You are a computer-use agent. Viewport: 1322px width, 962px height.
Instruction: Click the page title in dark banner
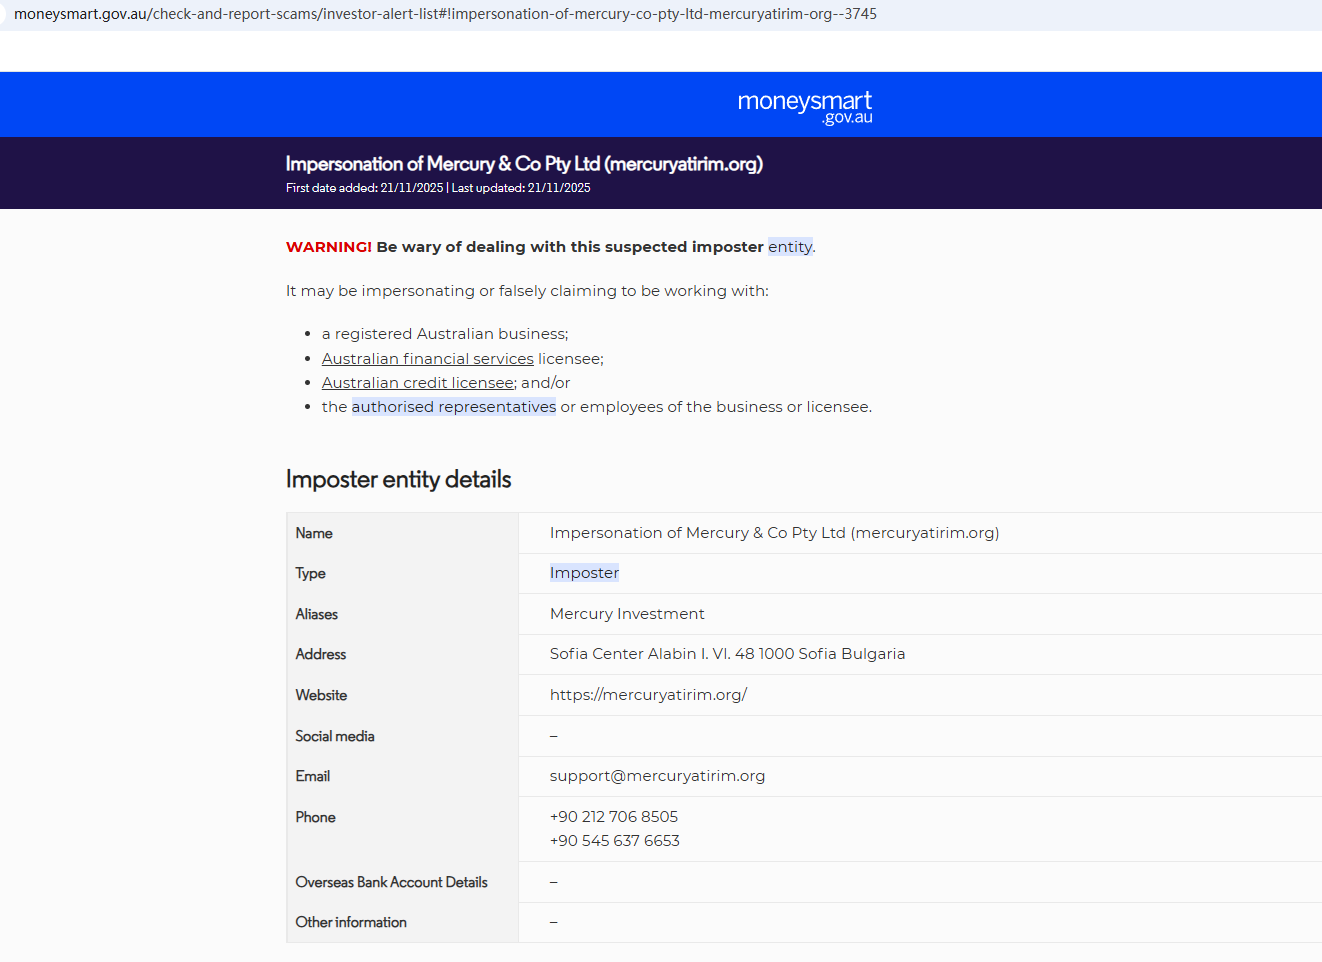coord(524,164)
